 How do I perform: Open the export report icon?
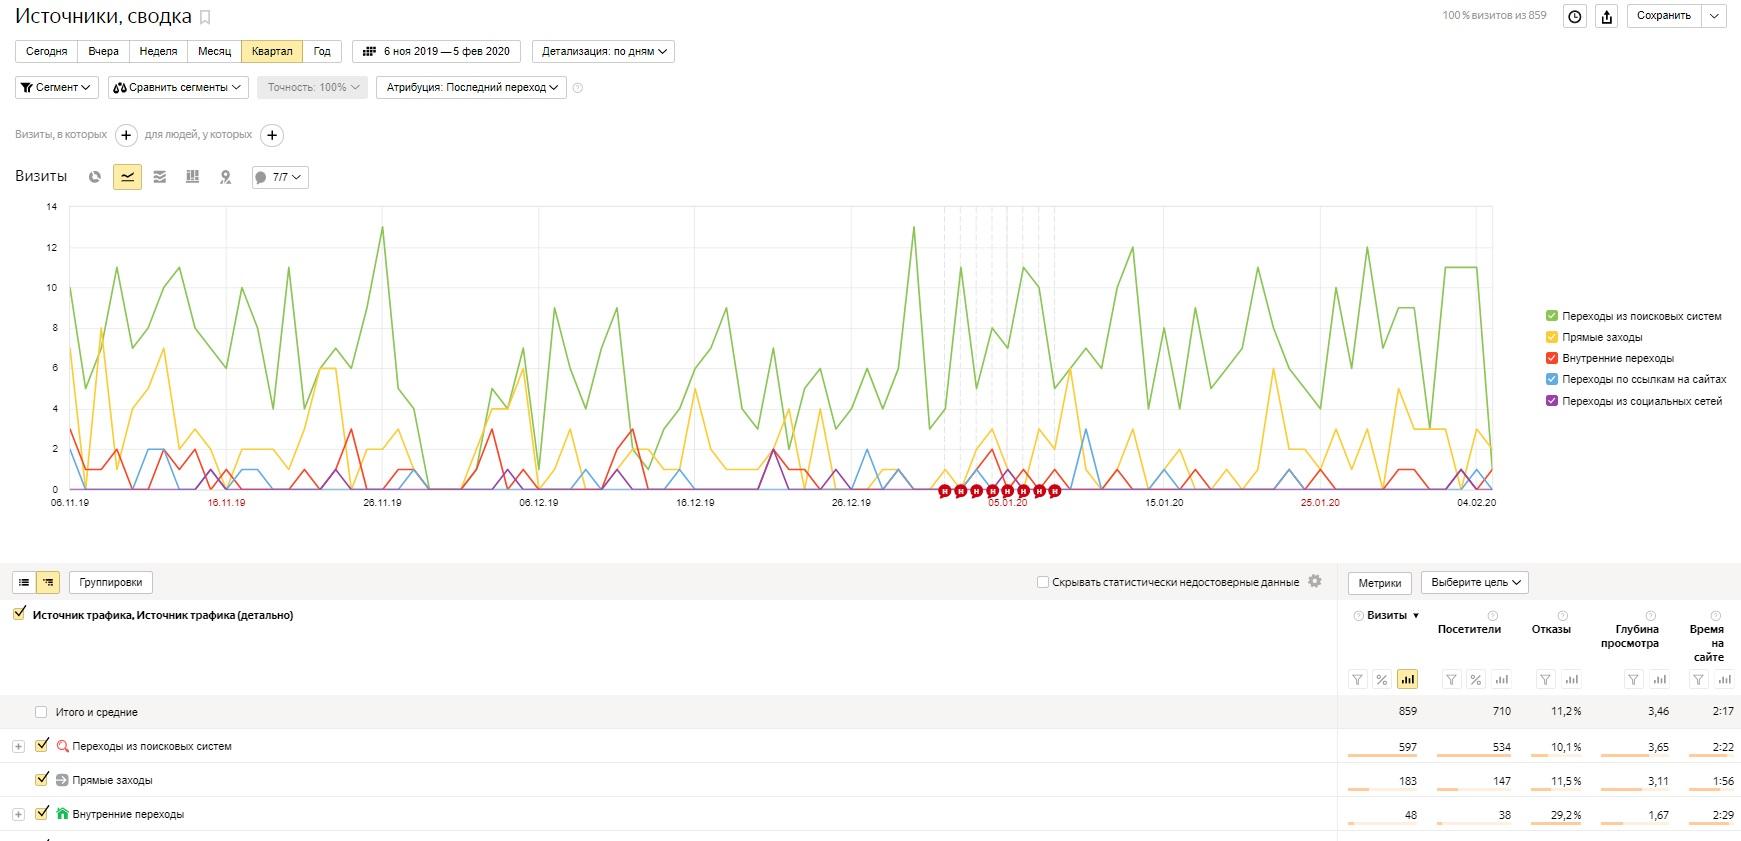[x=1607, y=16]
